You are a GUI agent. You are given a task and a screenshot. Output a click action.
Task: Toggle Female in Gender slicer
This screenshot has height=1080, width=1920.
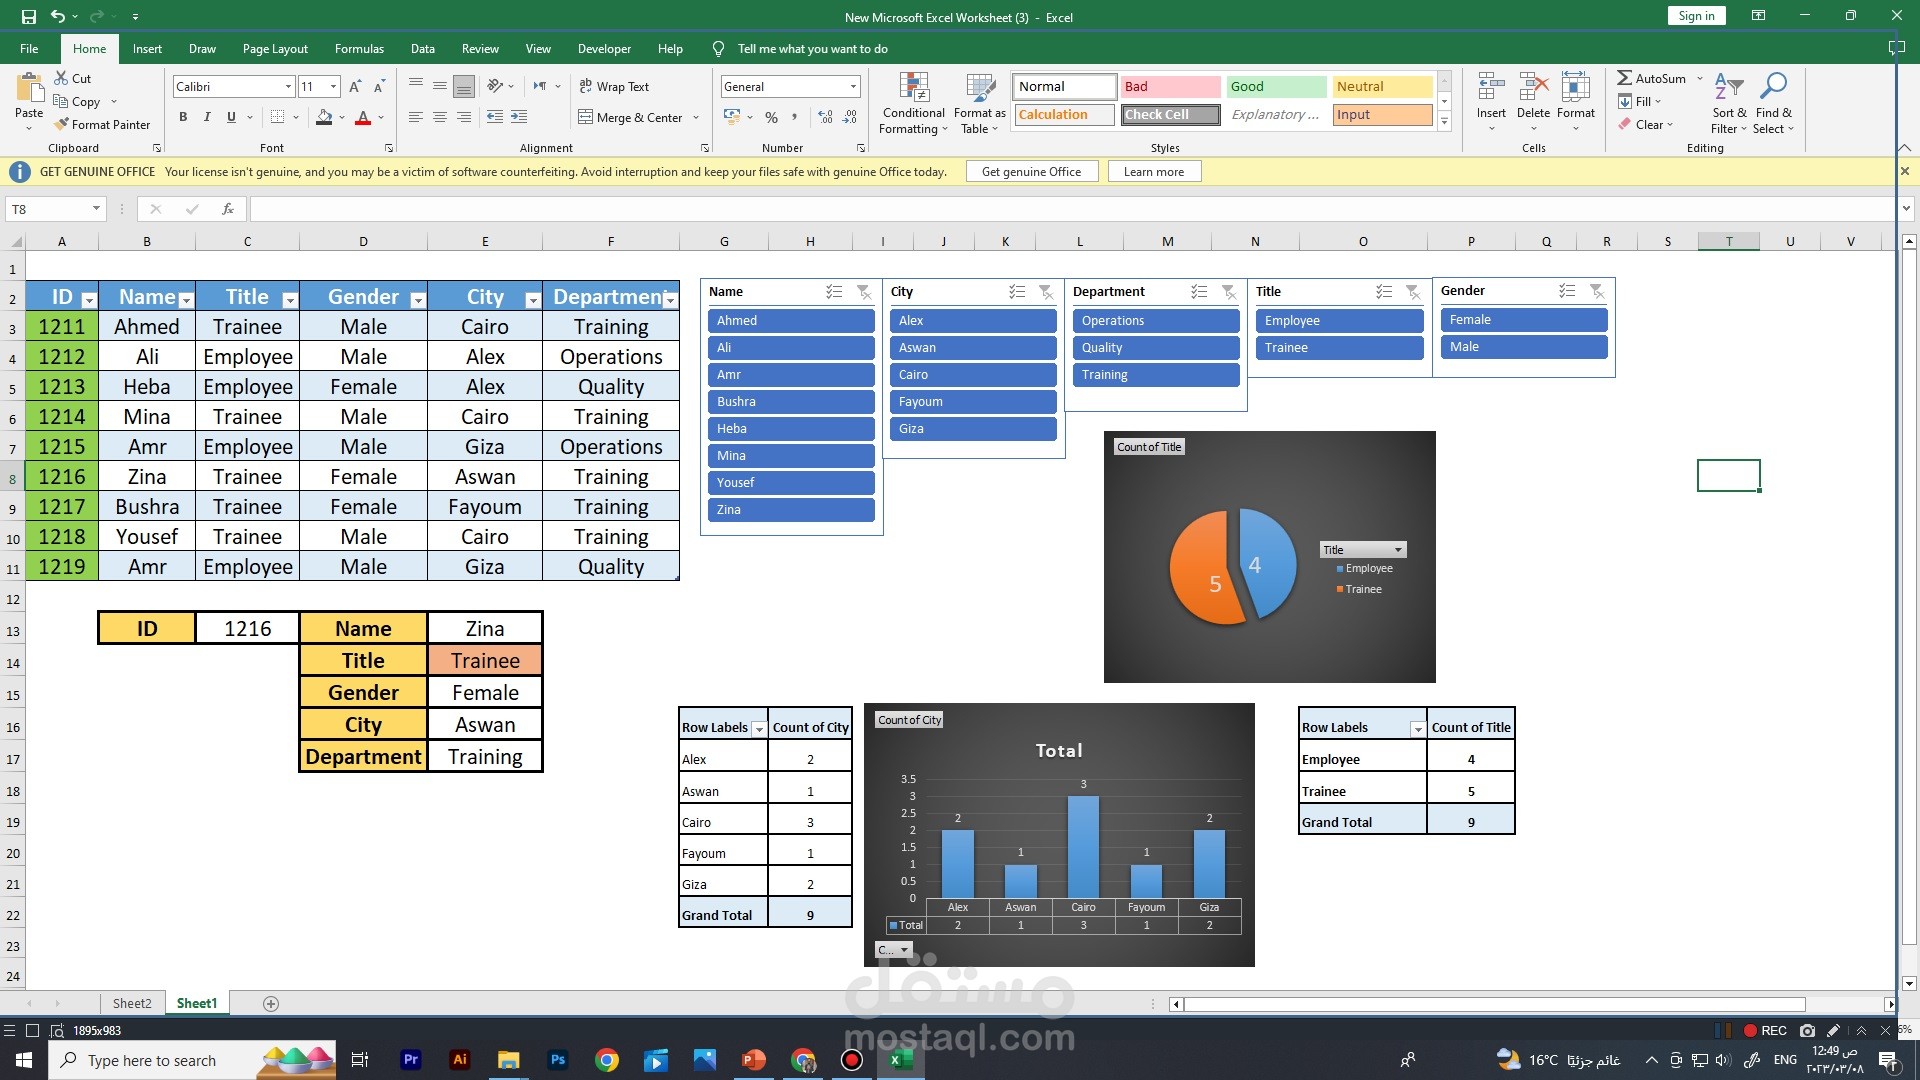(1523, 320)
